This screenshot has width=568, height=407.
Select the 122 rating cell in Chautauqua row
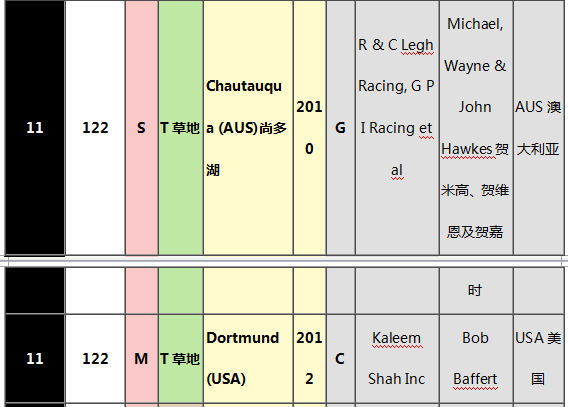(95, 127)
